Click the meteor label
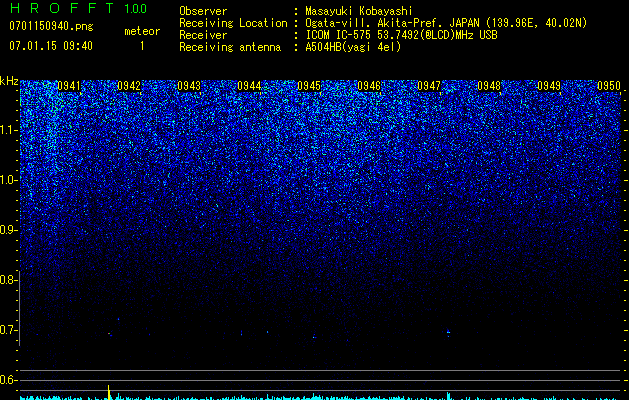This screenshot has height=400, width=629. pyautogui.click(x=142, y=31)
